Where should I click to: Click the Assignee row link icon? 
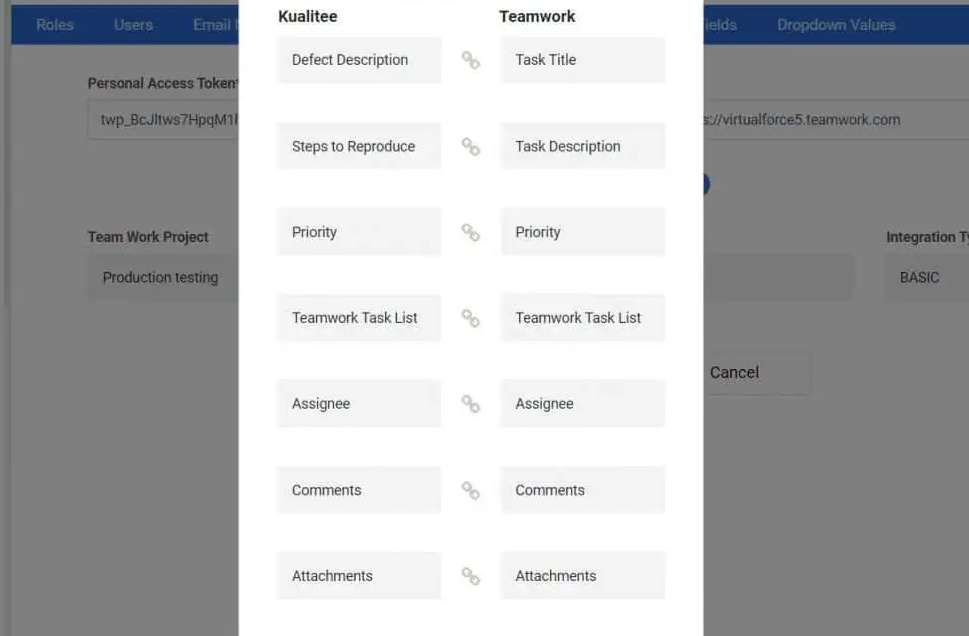pos(470,404)
